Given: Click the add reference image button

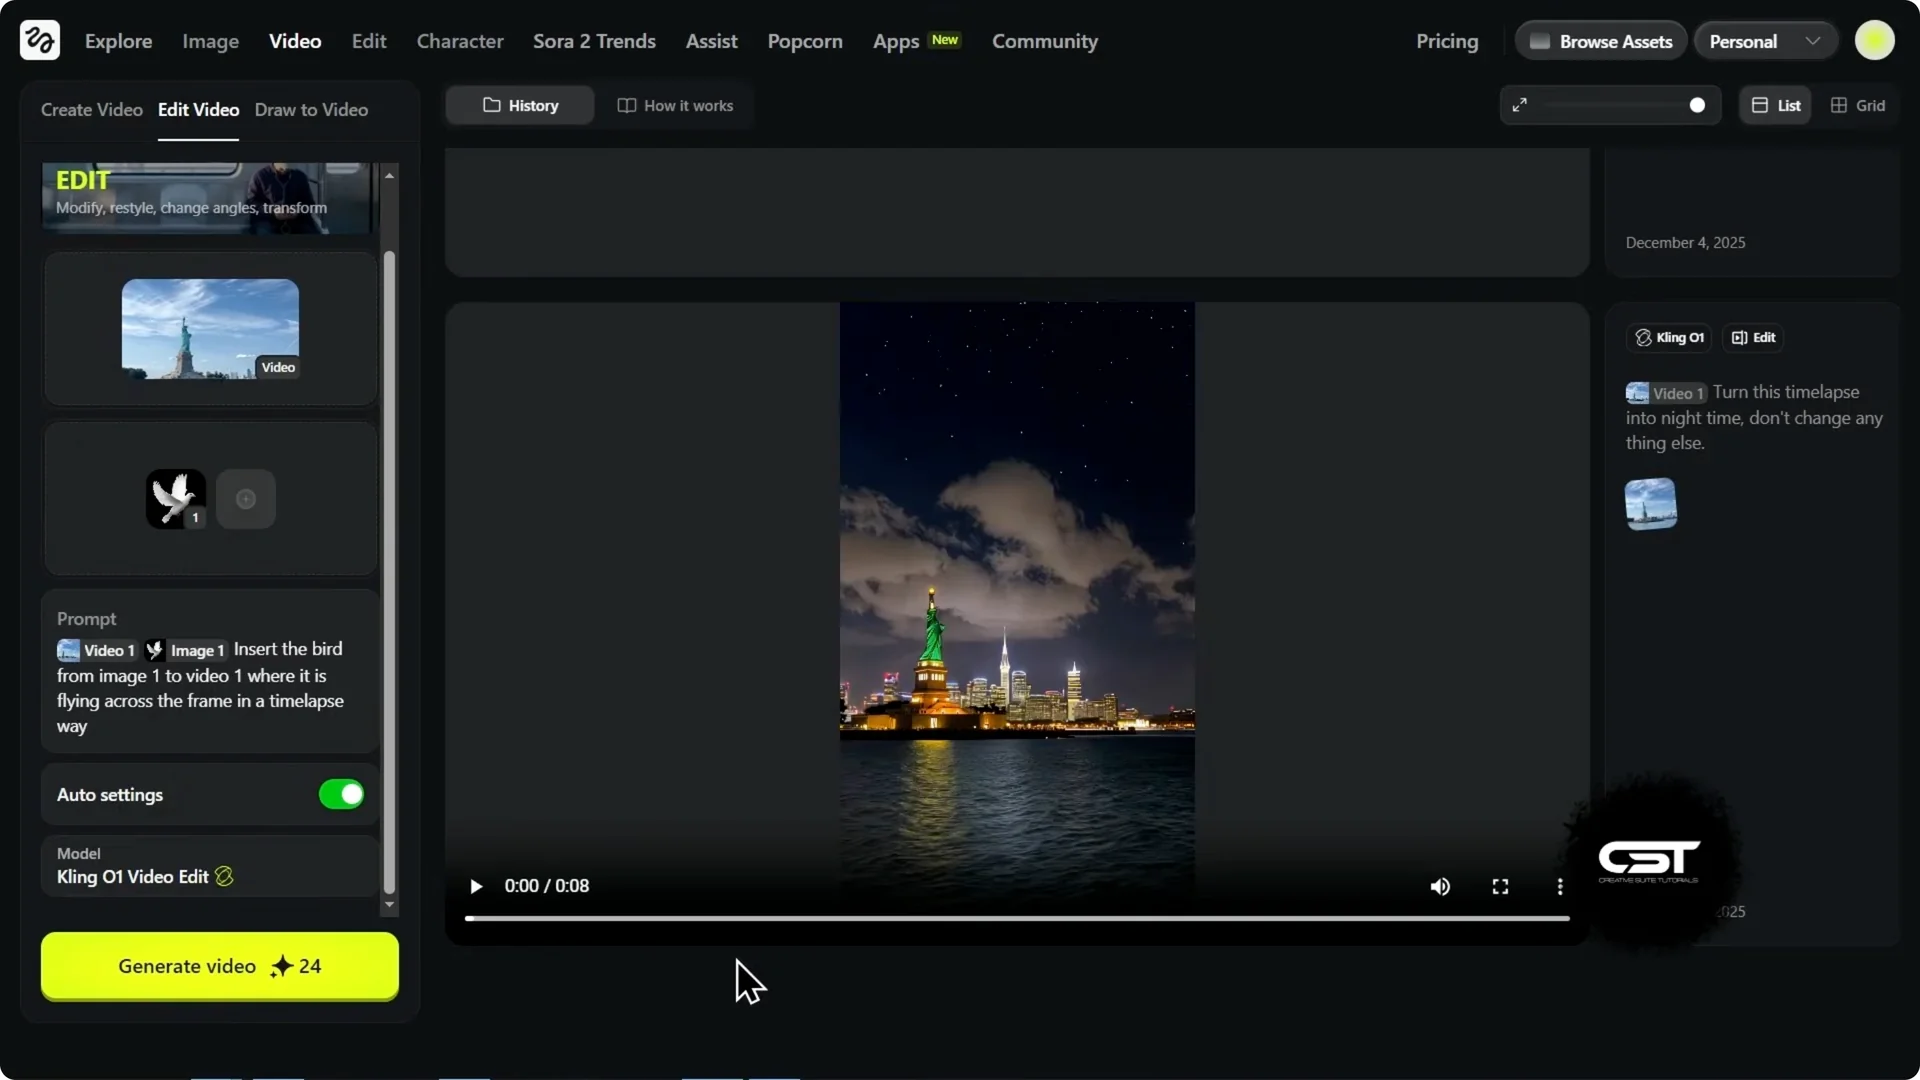Looking at the screenshot, I should click(245, 499).
